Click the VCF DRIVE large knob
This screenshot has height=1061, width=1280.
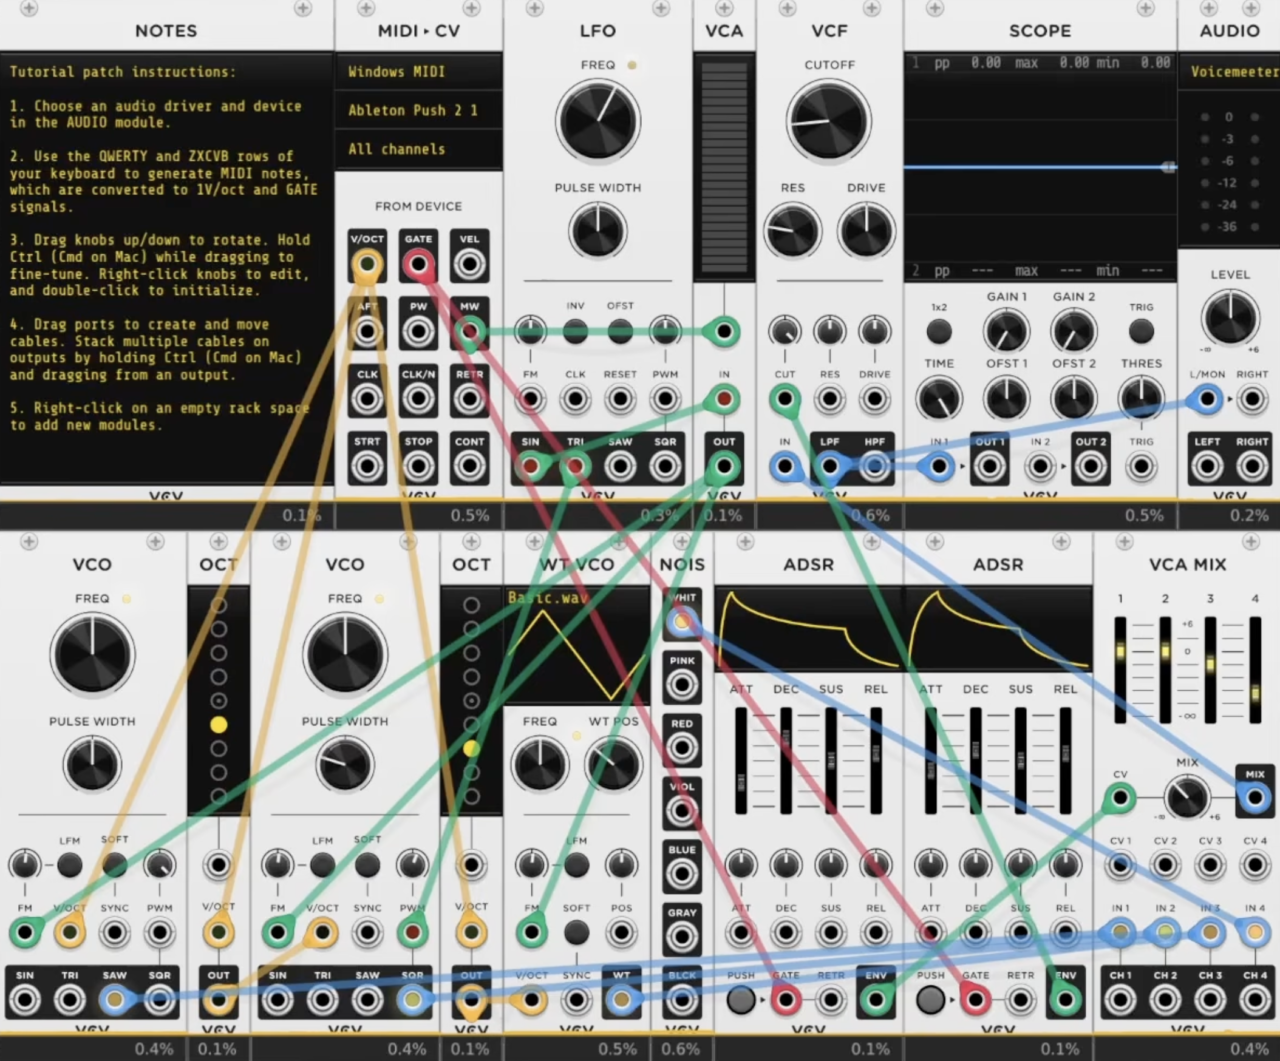pyautogui.click(x=866, y=230)
